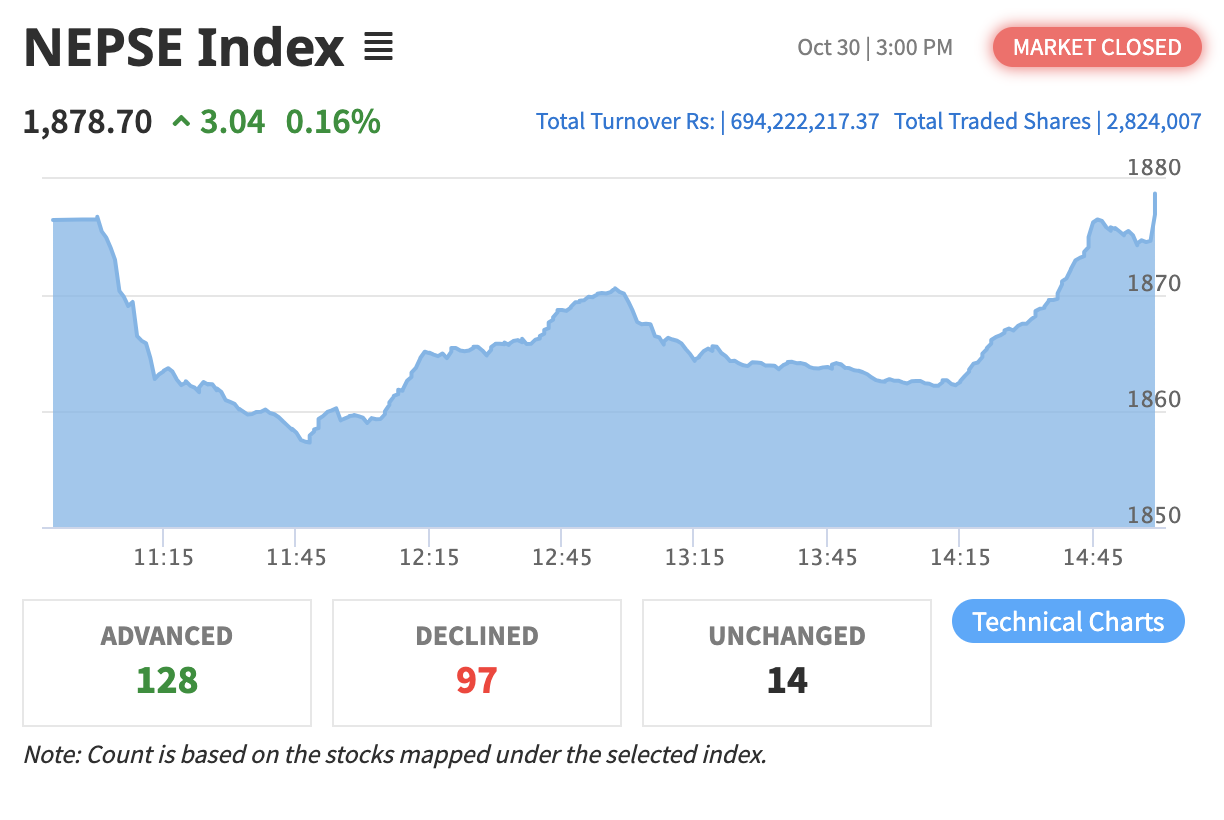Viewport: 1224px width, 820px height.
Task: Click the 1880 price axis label
Action: click(x=1153, y=167)
